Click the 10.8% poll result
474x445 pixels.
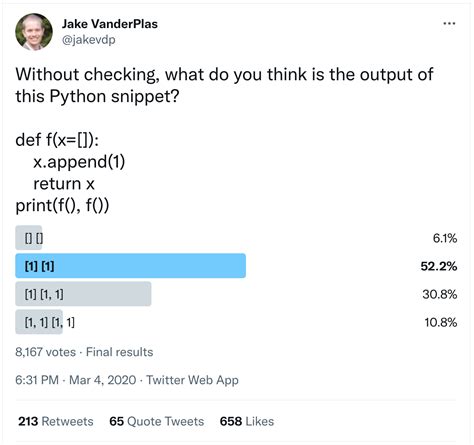(x=441, y=322)
